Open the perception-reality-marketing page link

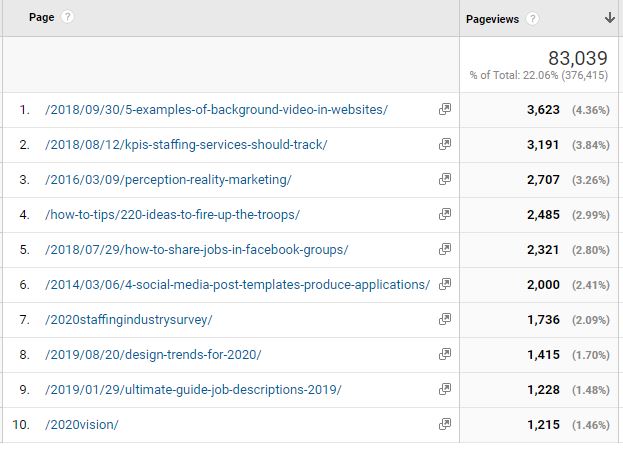pyautogui.click(x=168, y=180)
